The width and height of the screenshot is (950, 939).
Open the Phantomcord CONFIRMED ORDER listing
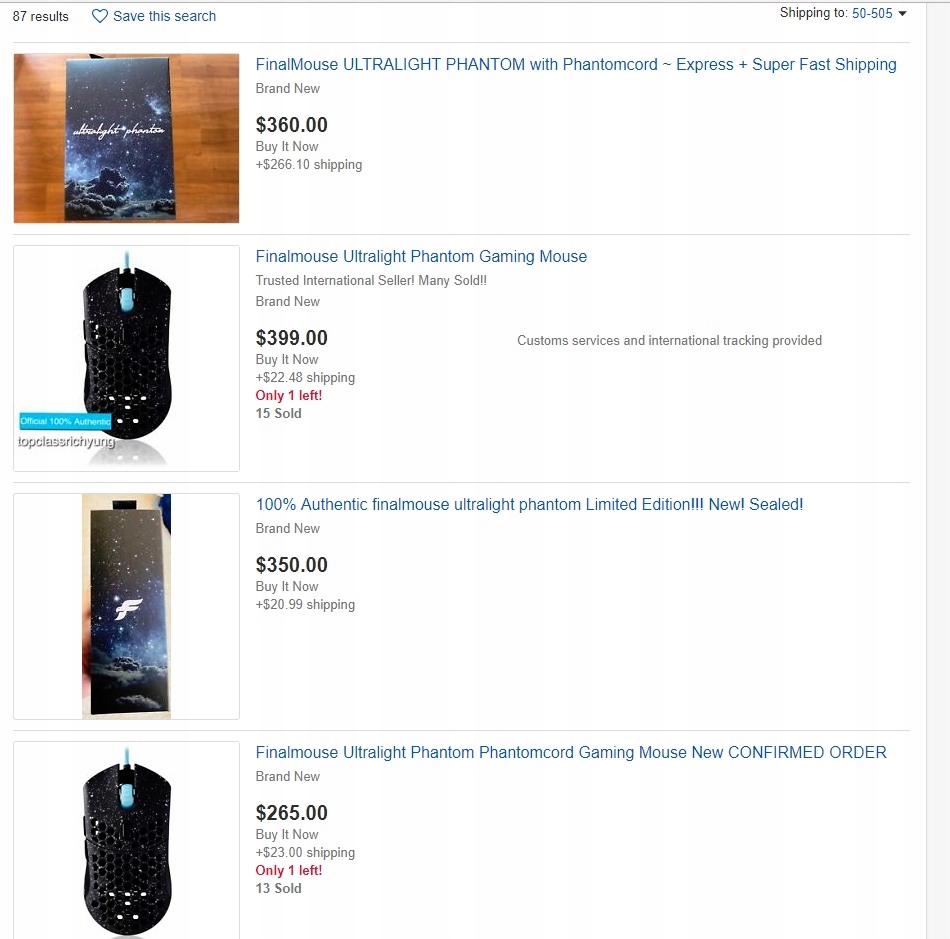pyautogui.click(x=570, y=752)
